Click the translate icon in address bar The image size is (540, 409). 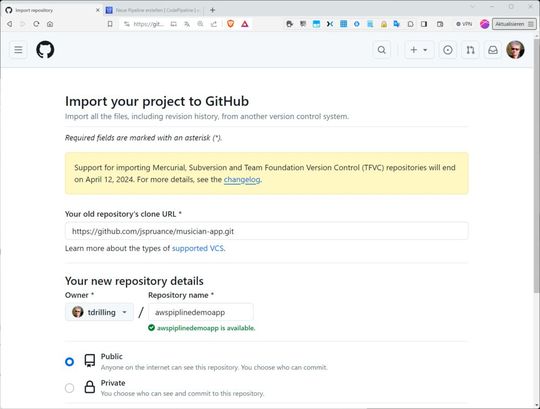[x=187, y=24]
